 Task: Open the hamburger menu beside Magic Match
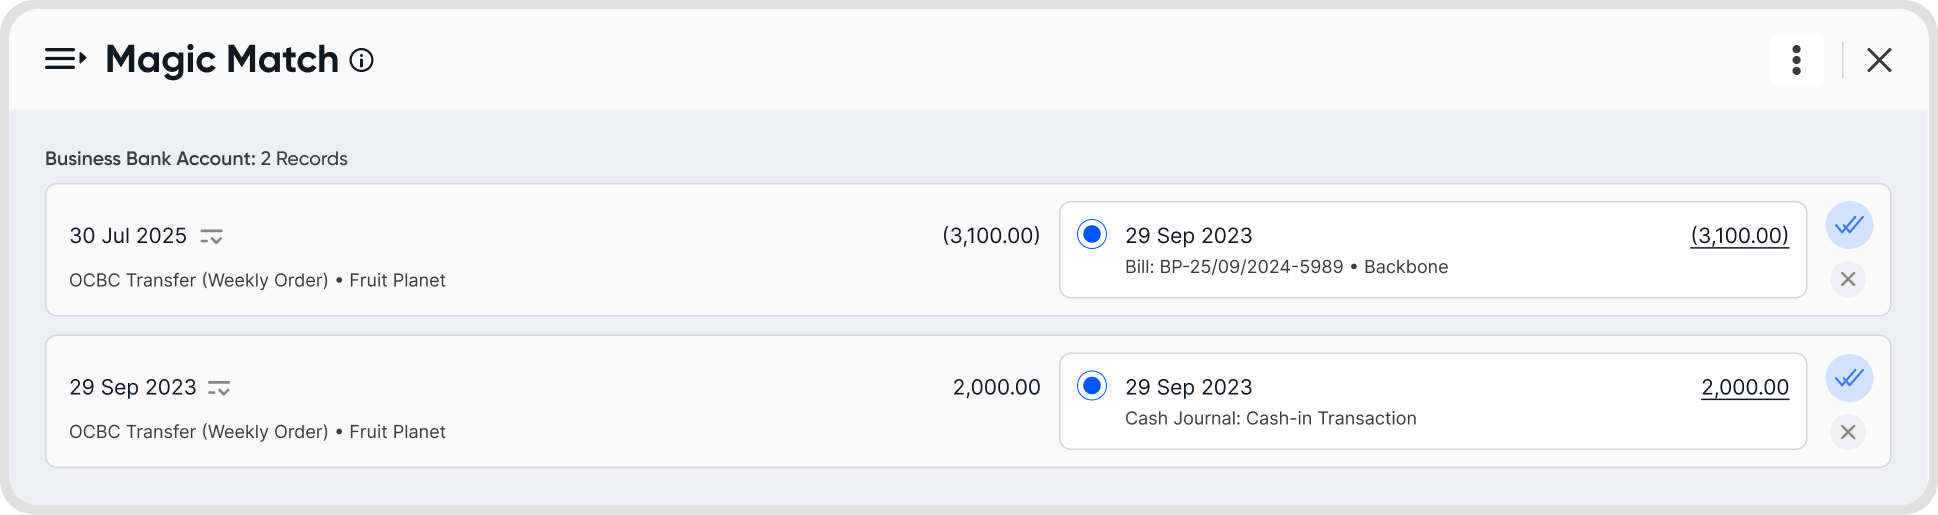[66, 60]
